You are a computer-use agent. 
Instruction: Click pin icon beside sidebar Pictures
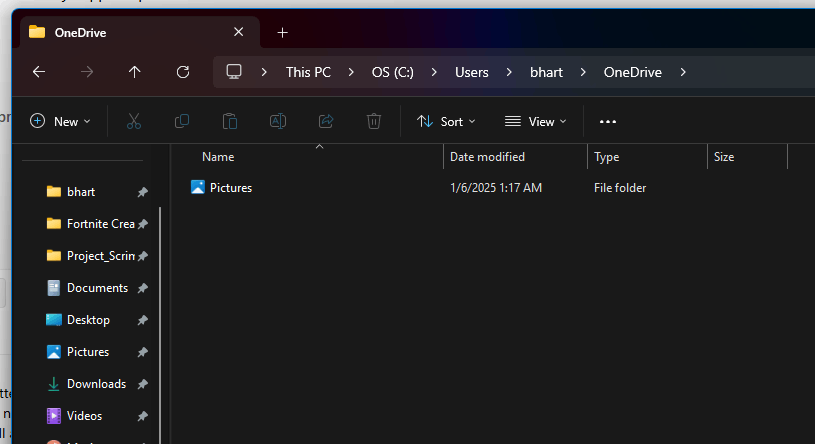(142, 352)
